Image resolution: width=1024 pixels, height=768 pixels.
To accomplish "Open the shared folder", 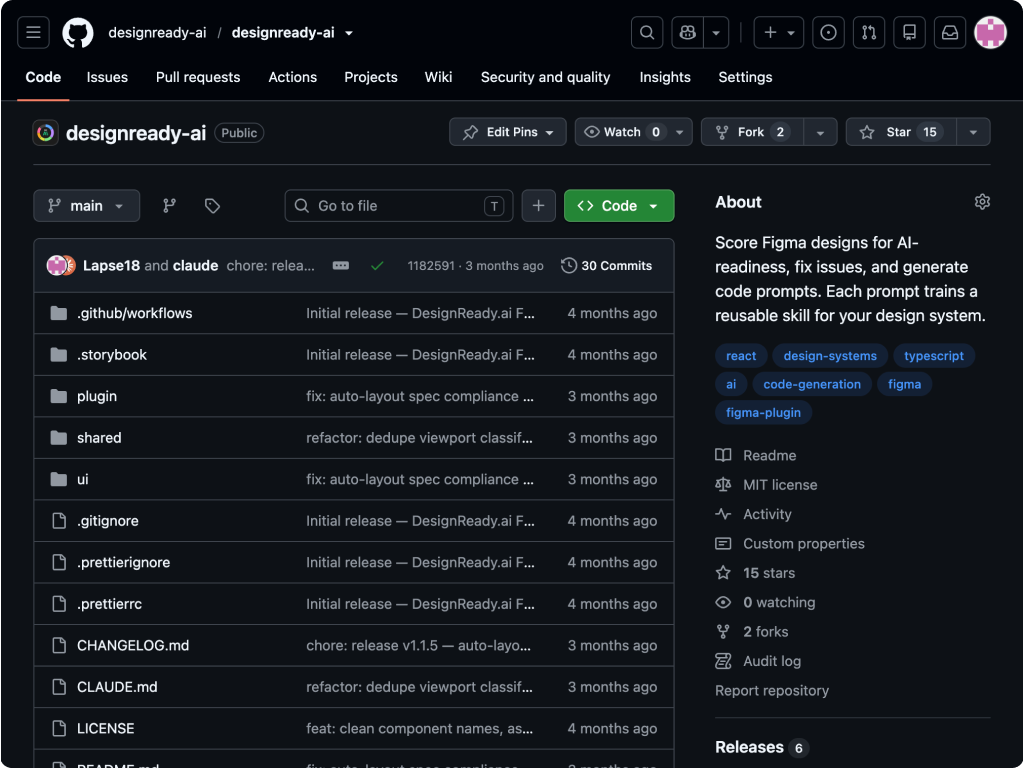I will (99, 438).
